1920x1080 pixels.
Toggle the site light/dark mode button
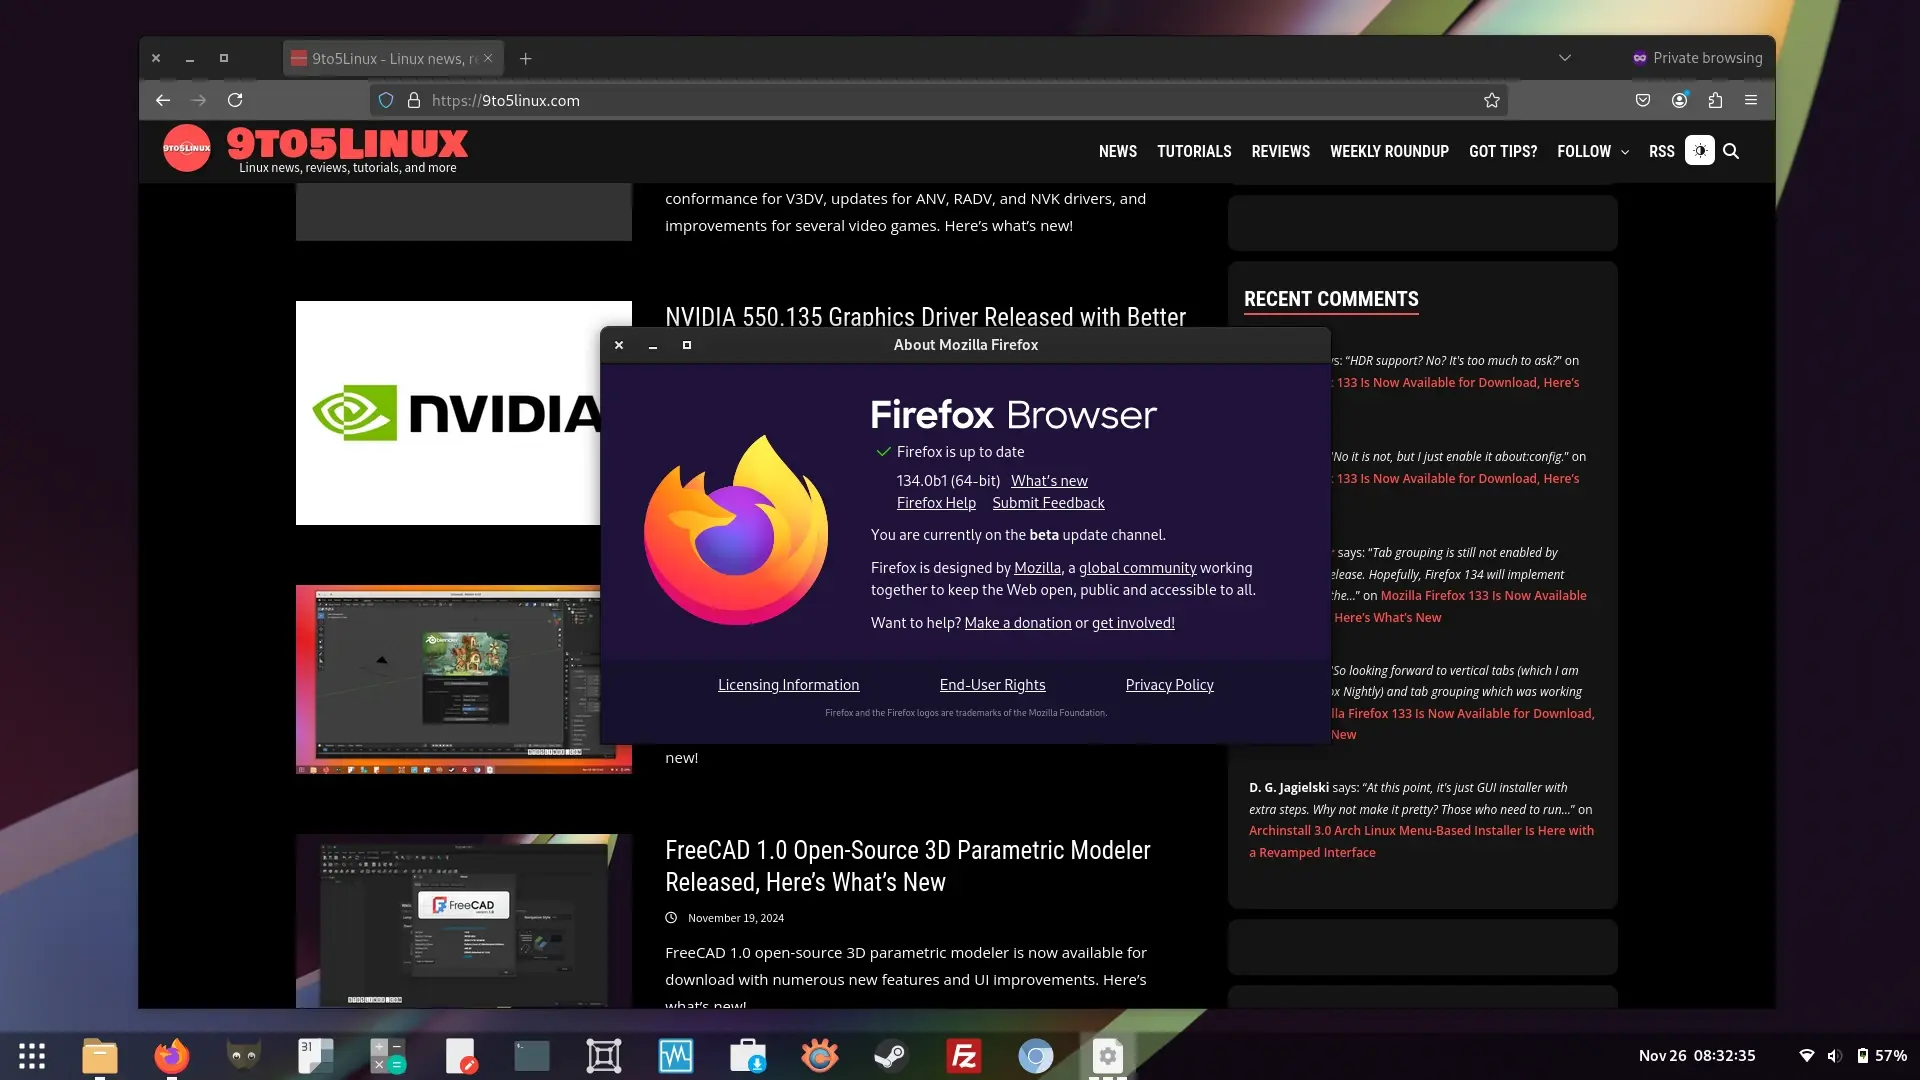click(1699, 151)
